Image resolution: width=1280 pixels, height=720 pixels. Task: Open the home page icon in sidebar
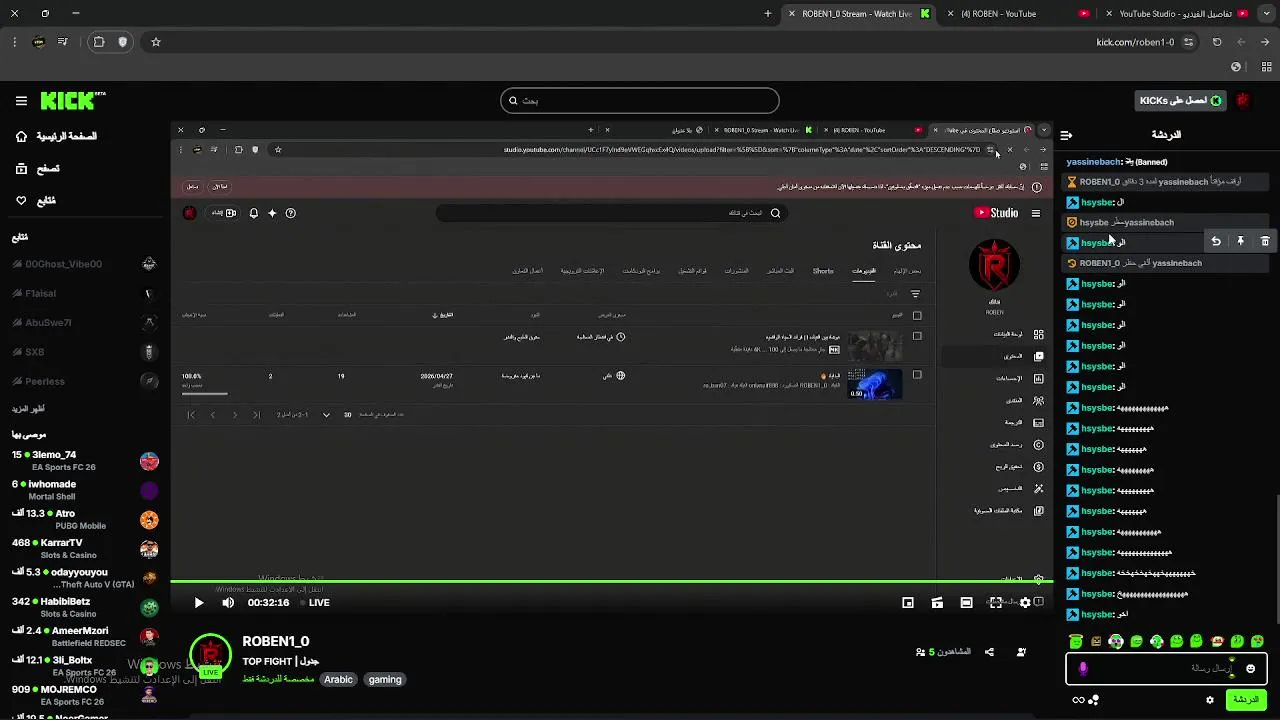click(x=21, y=136)
